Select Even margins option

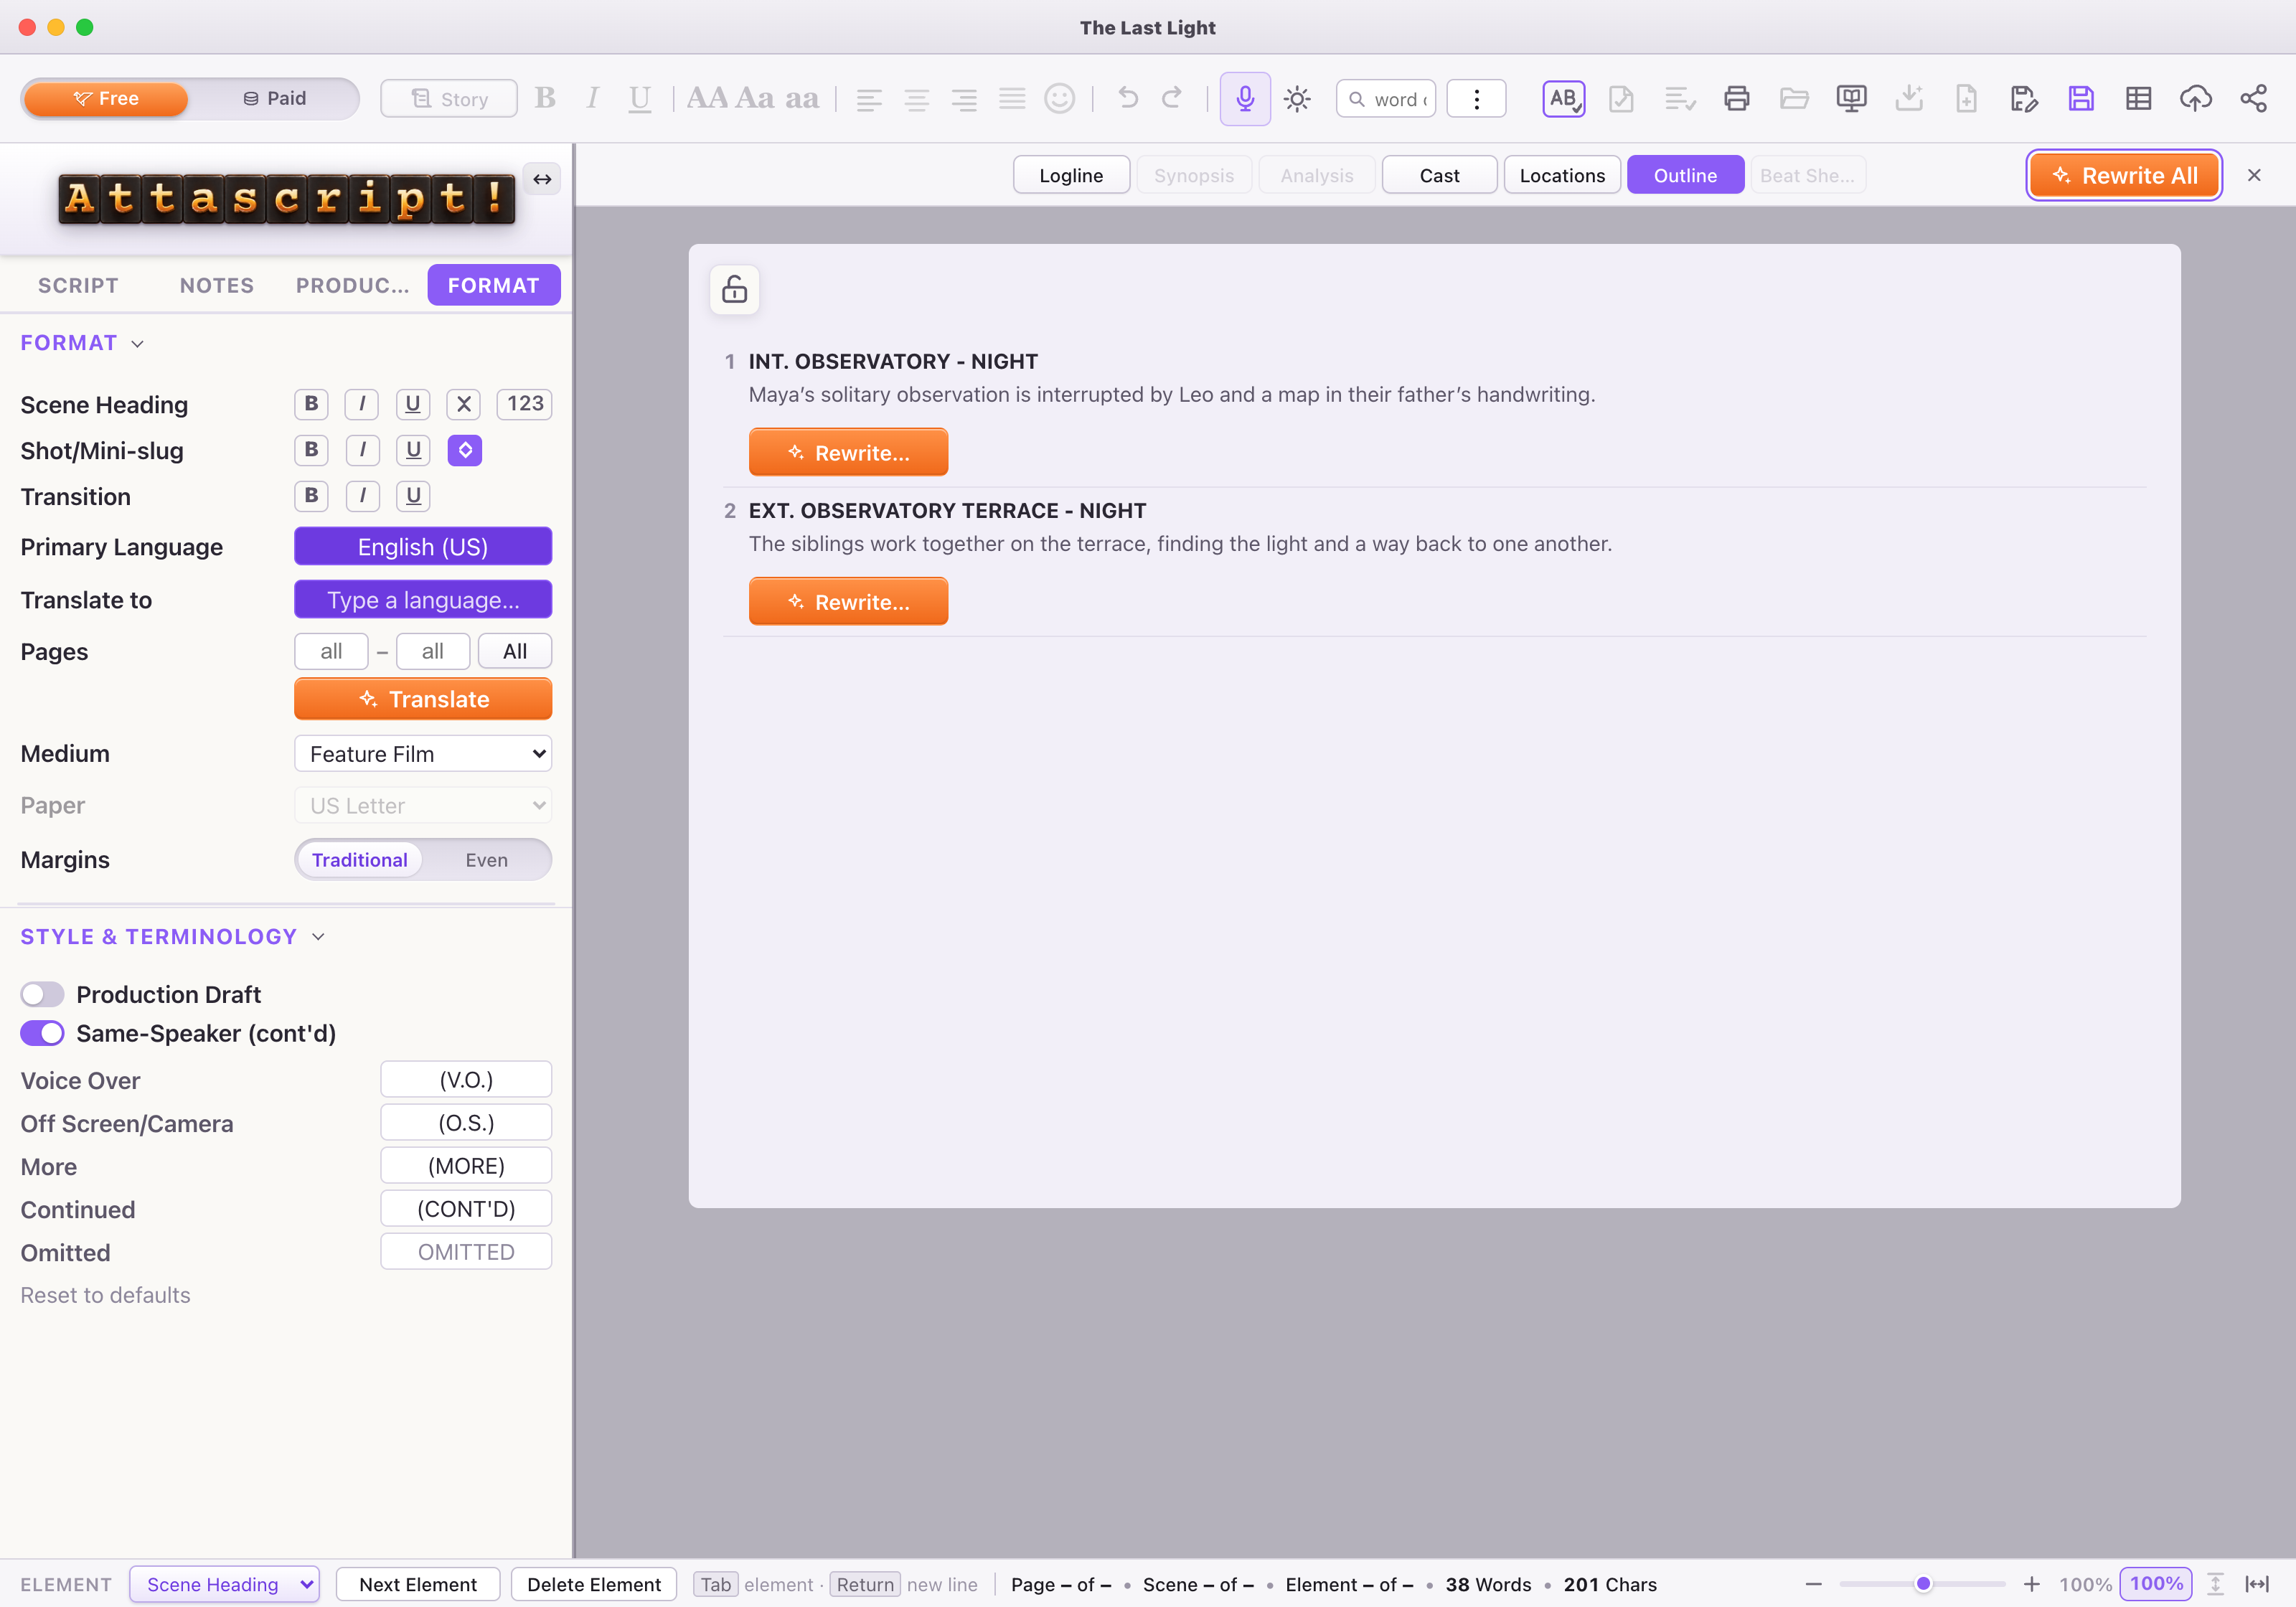[x=486, y=860]
